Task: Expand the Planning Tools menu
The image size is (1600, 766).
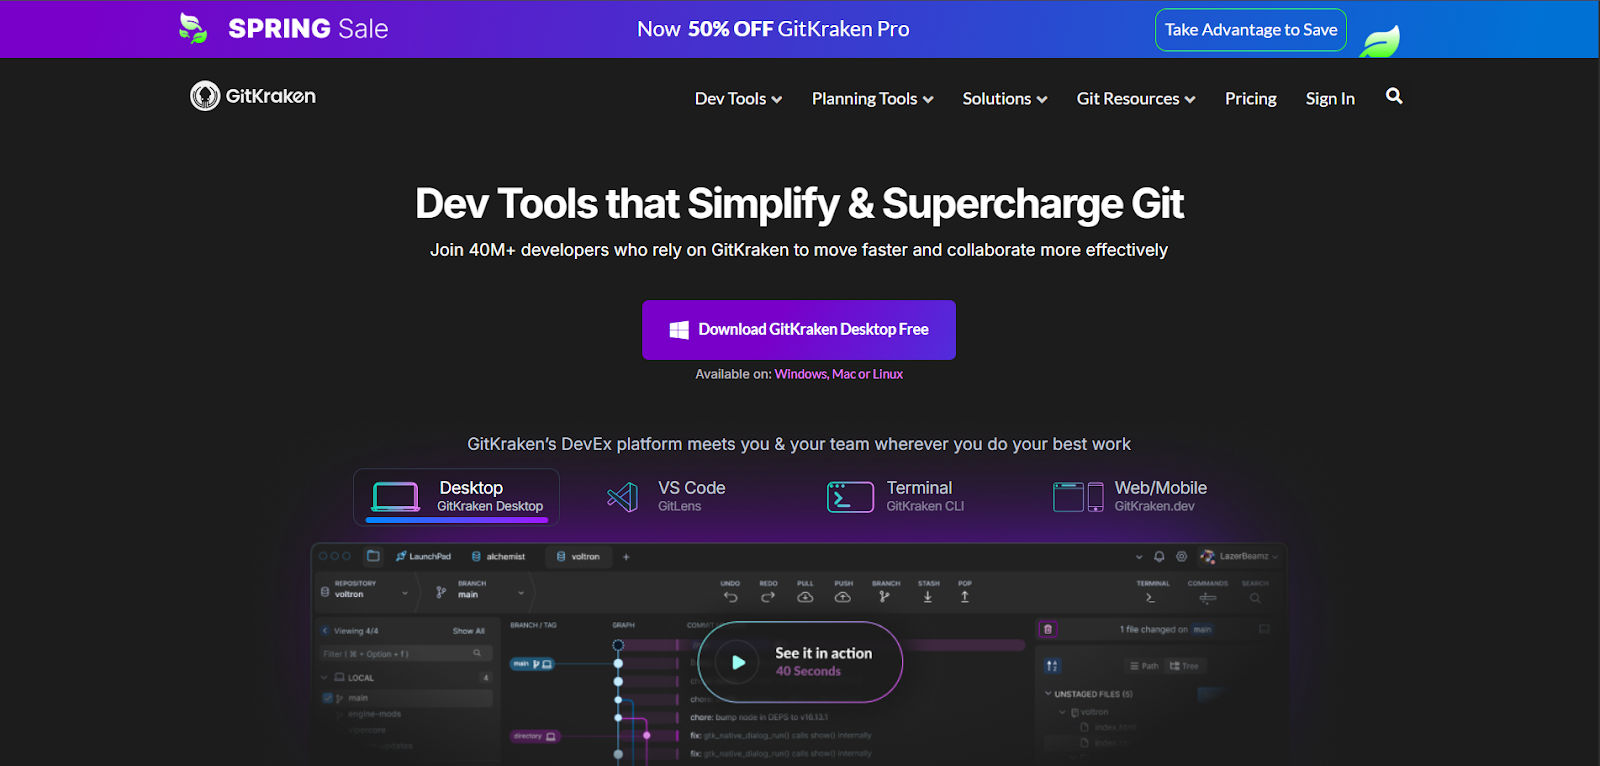Action: 873,99
